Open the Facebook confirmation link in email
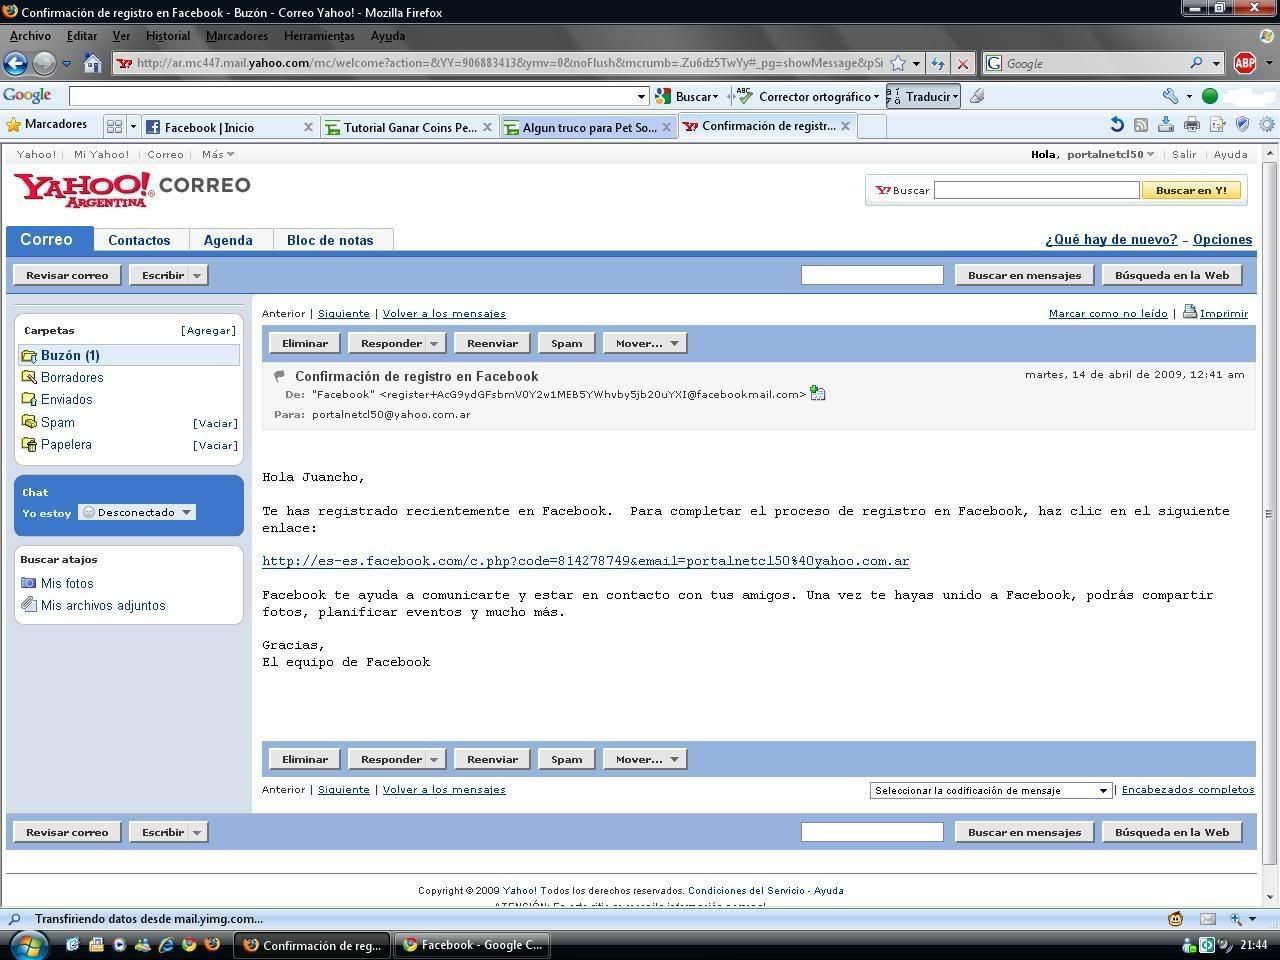1280x960 pixels. [x=586, y=561]
